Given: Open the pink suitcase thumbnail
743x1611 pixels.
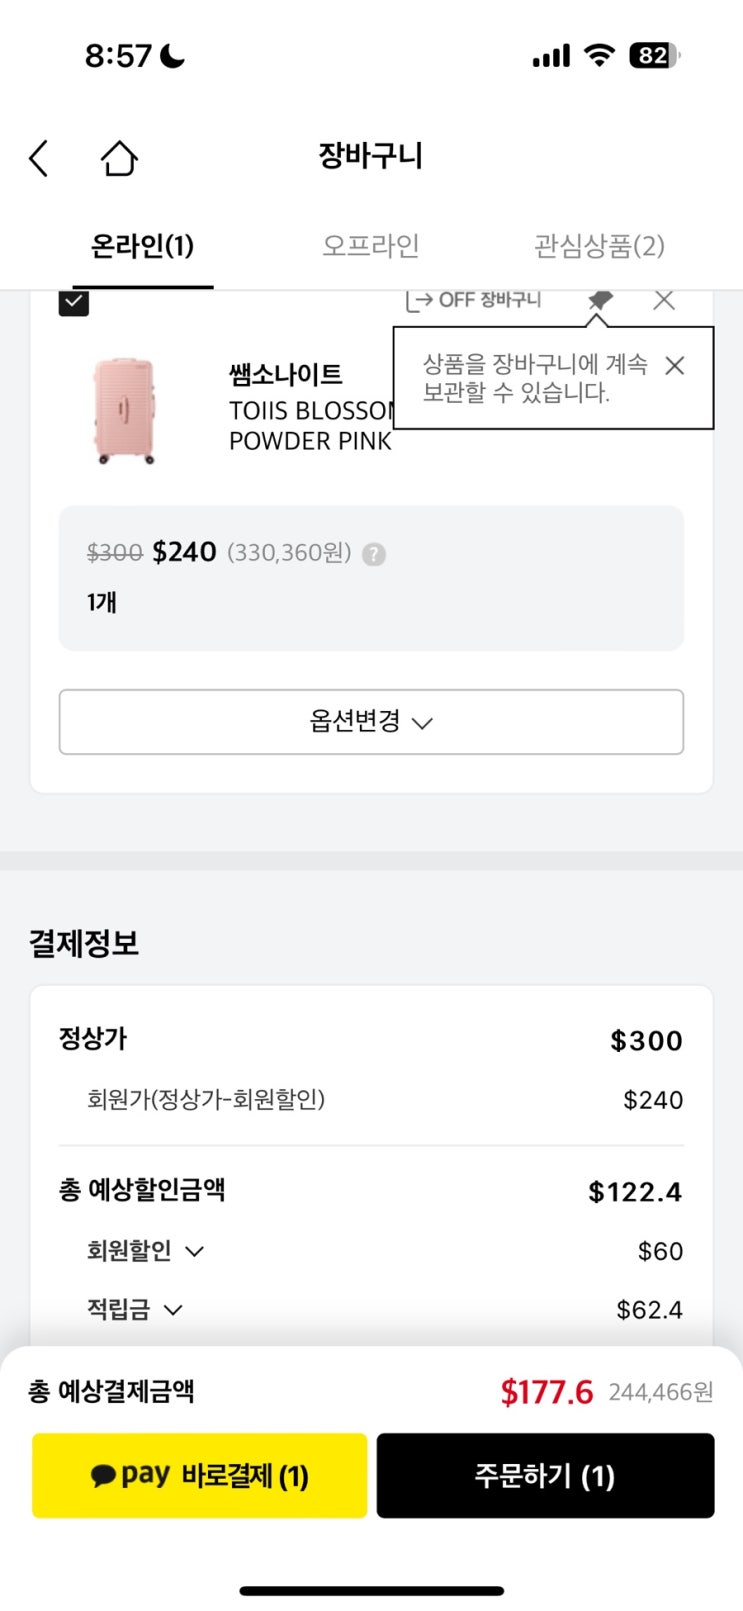Looking at the screenshot, I should (x=125, y=411).
